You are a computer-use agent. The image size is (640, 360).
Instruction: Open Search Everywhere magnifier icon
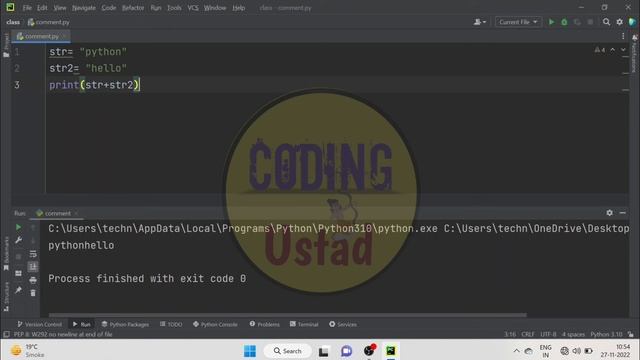point(607,22)
